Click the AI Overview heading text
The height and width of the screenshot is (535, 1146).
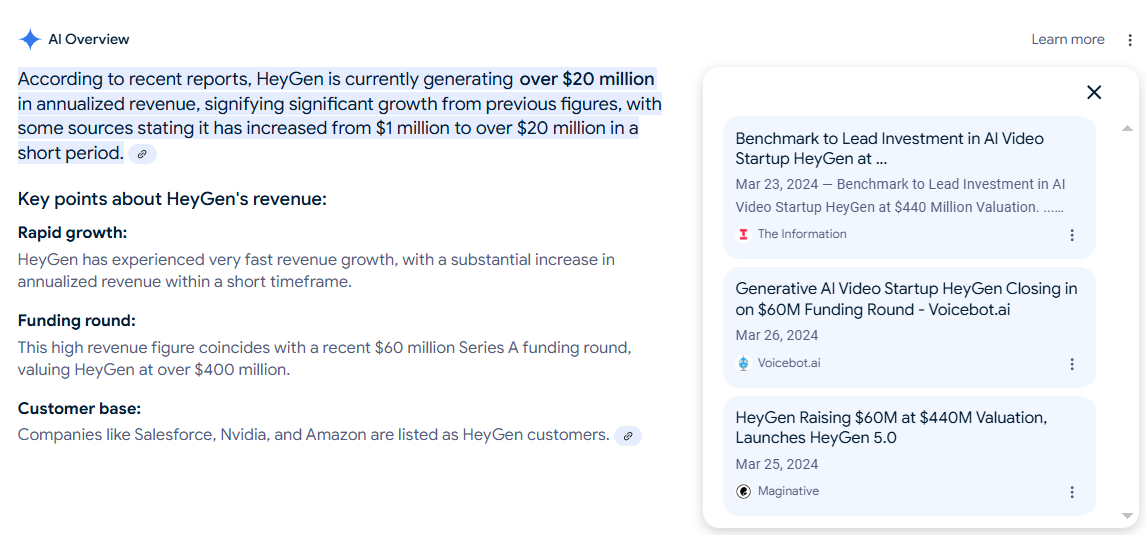pos(88,39)
